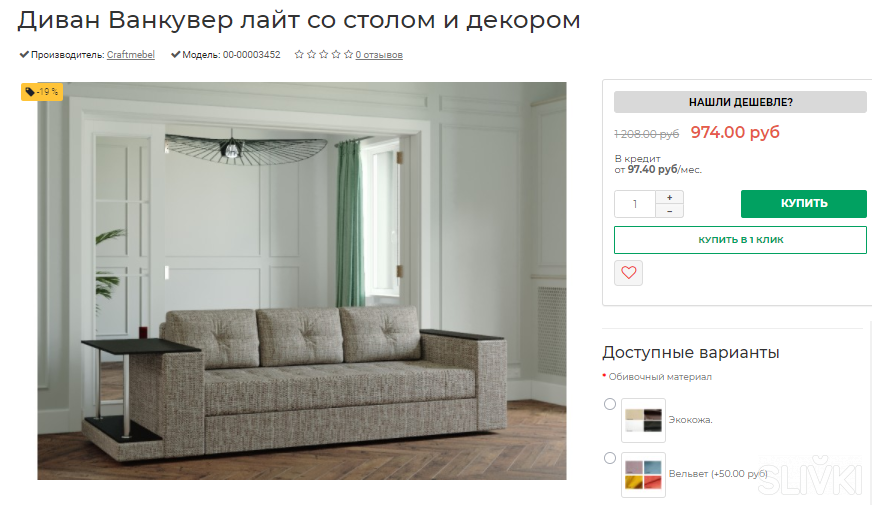The height and width of the screenshot is (505, 872).
Task: Click the SLIVKI watermark logo
Action: (810, 476)
